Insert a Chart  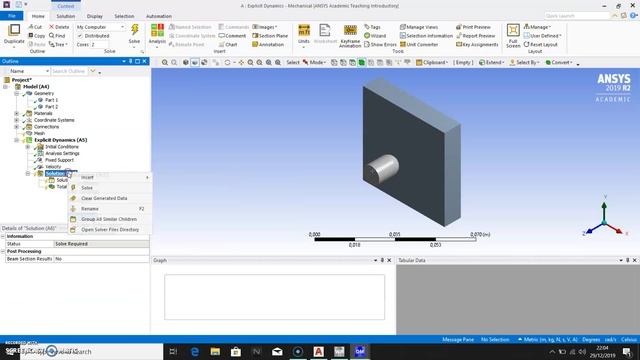[x=228, y=44]
